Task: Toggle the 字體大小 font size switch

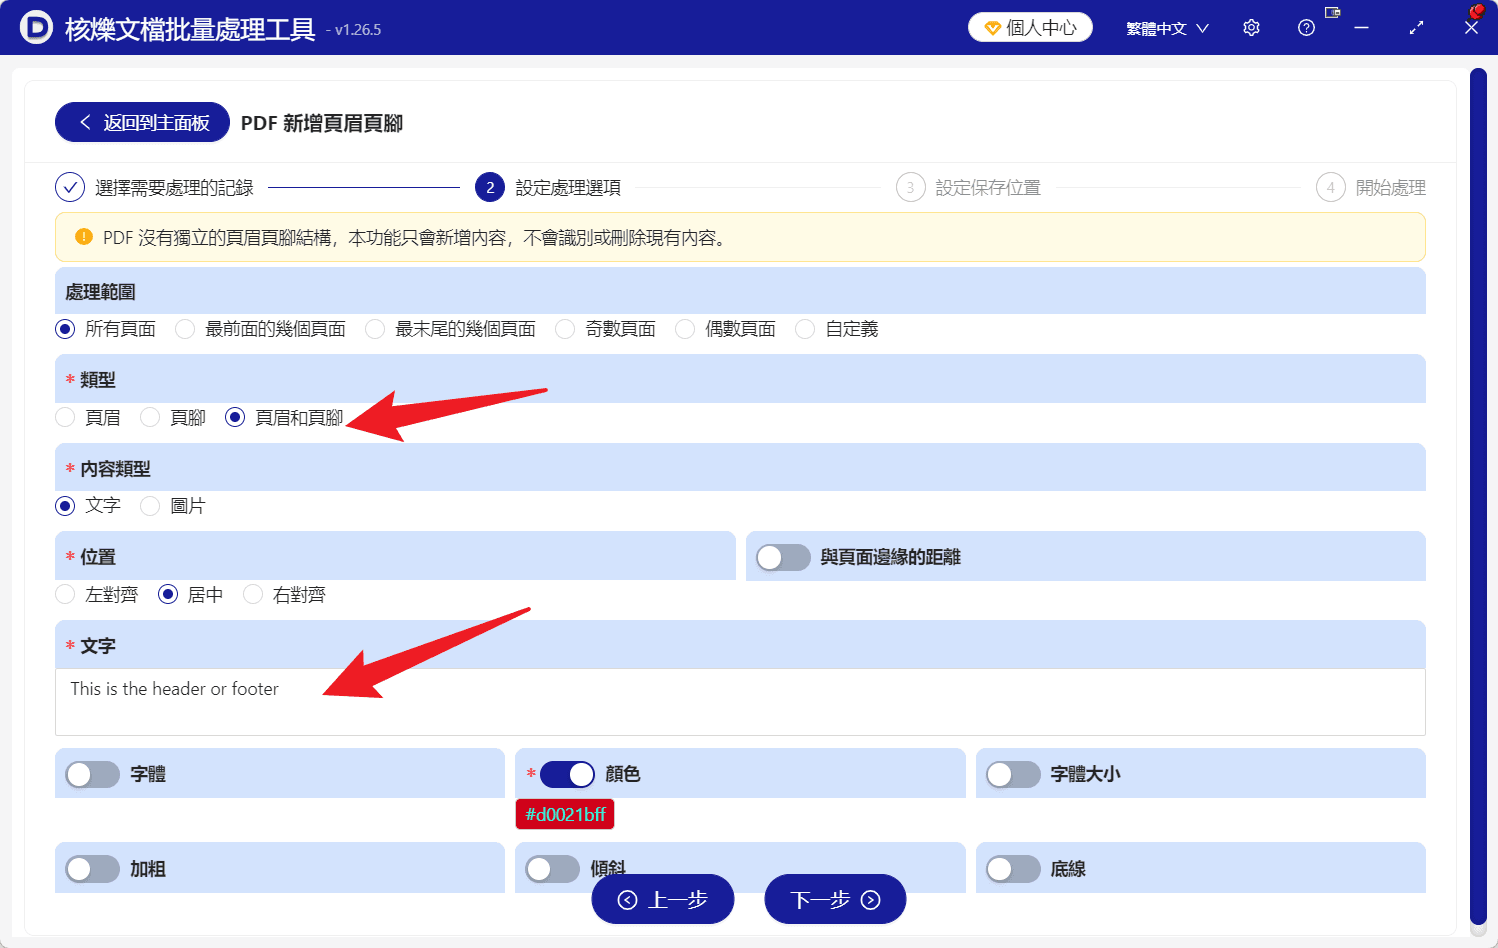Action: click(x=1013, y=774)
